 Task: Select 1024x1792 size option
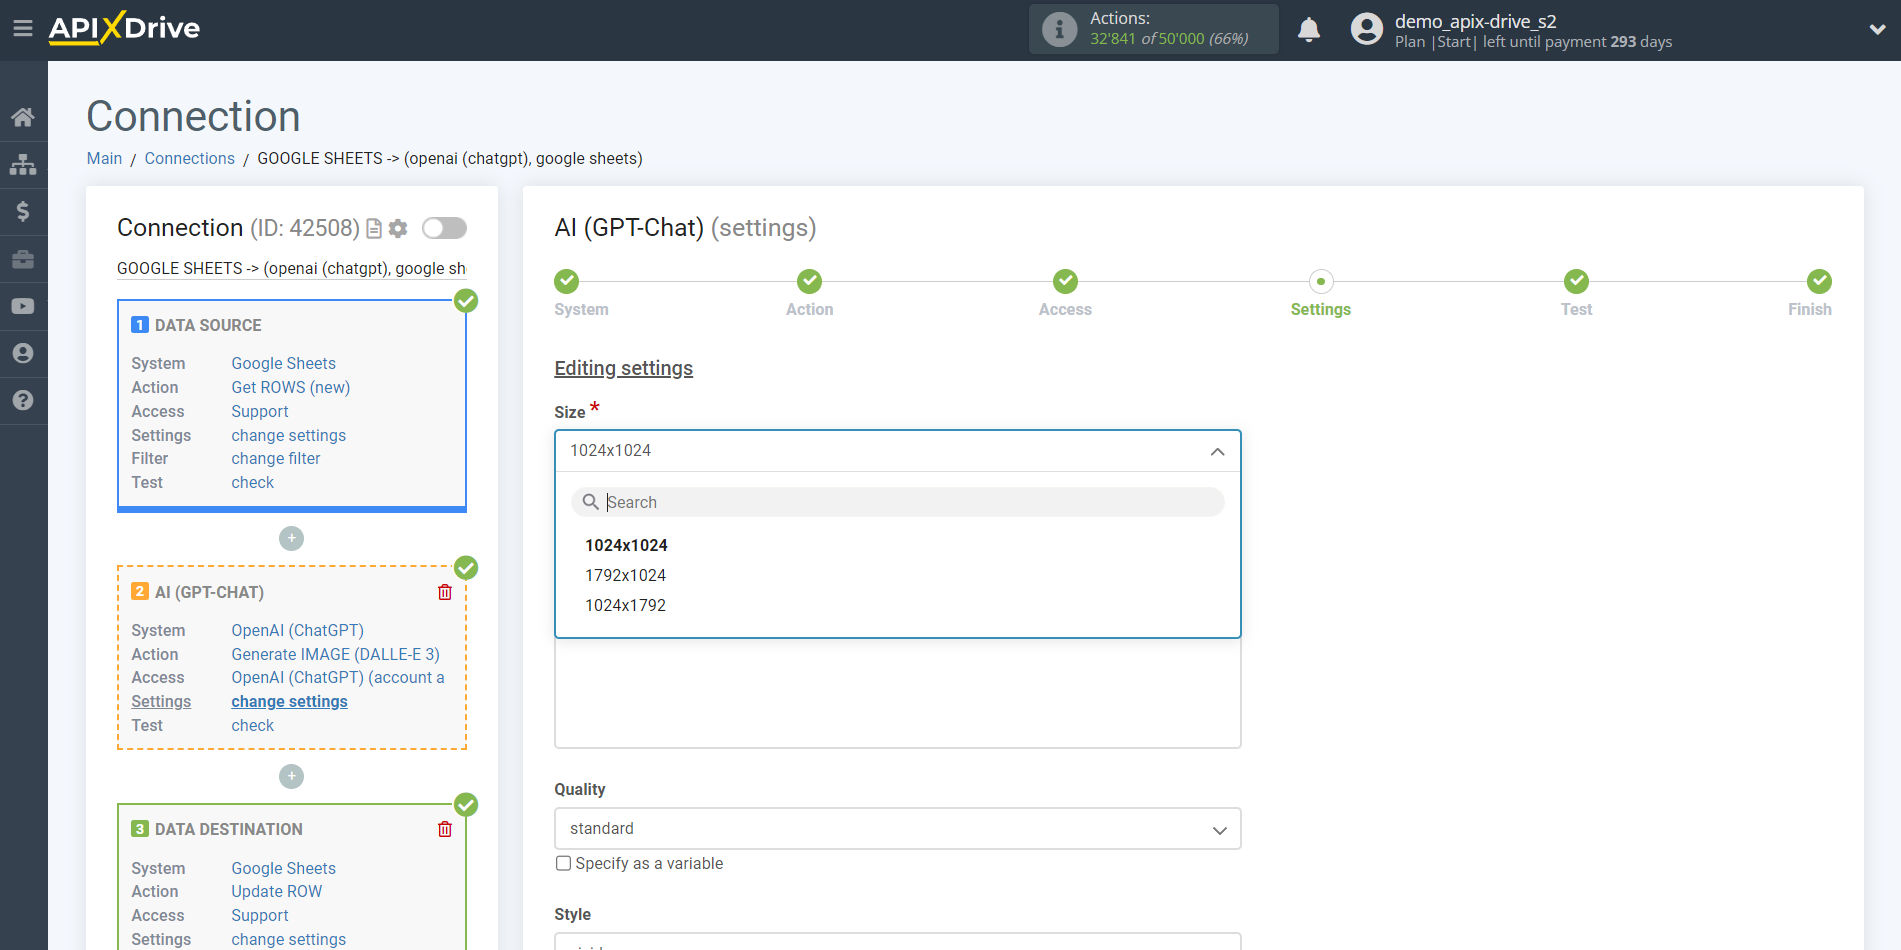625,605
